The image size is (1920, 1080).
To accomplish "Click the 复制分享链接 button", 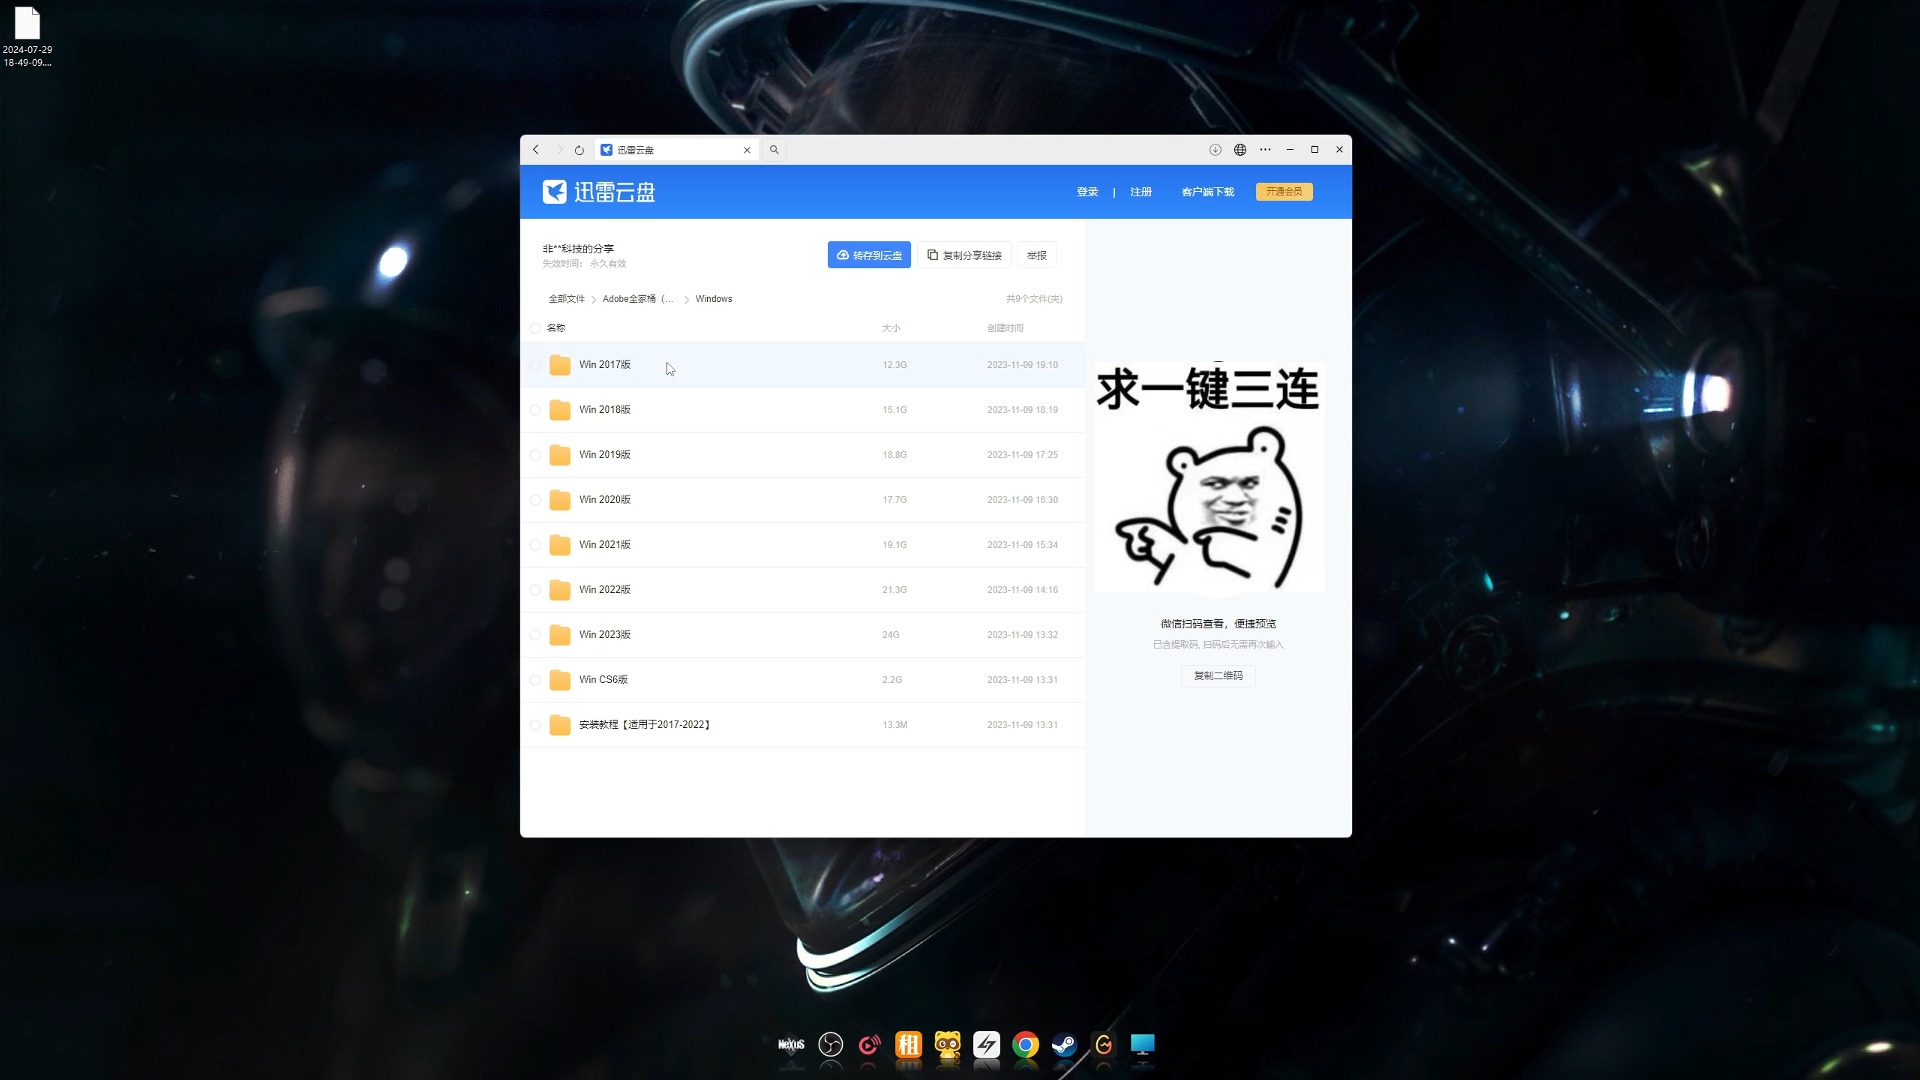I will [x=964, y=255].
